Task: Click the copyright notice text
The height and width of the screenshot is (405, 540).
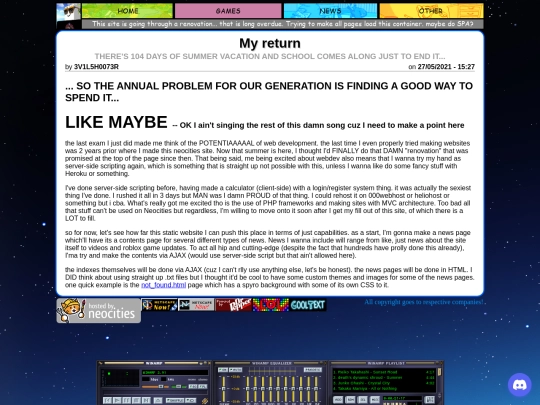Action: tap(424, 302)
